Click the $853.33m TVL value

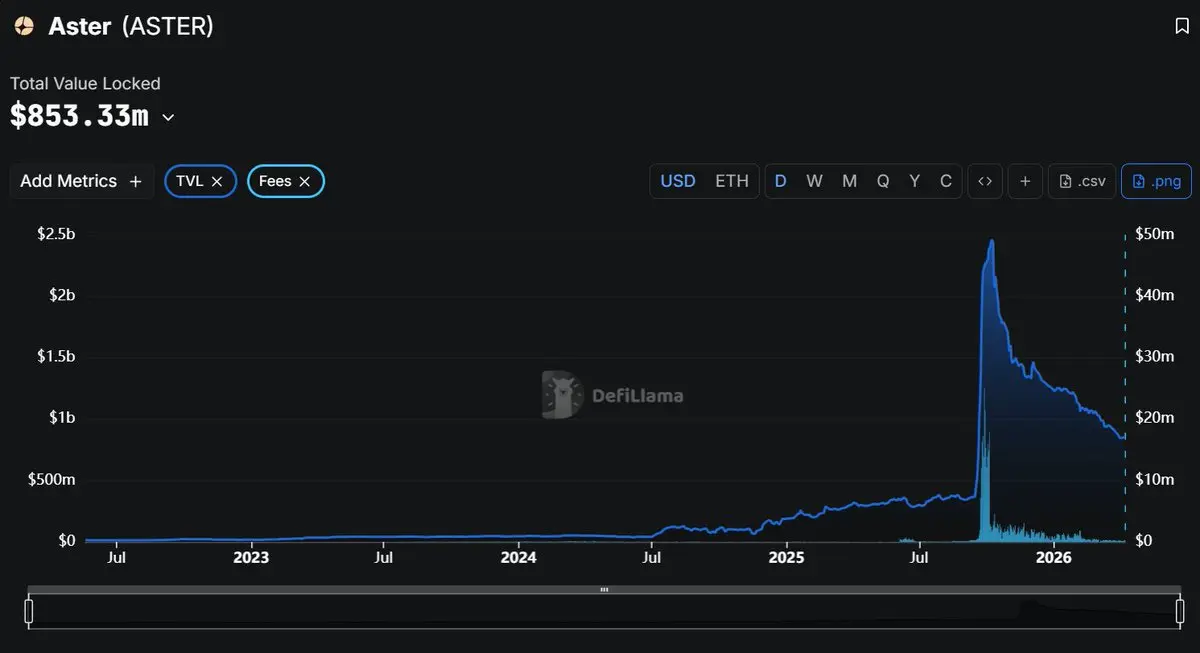point(79,116)
